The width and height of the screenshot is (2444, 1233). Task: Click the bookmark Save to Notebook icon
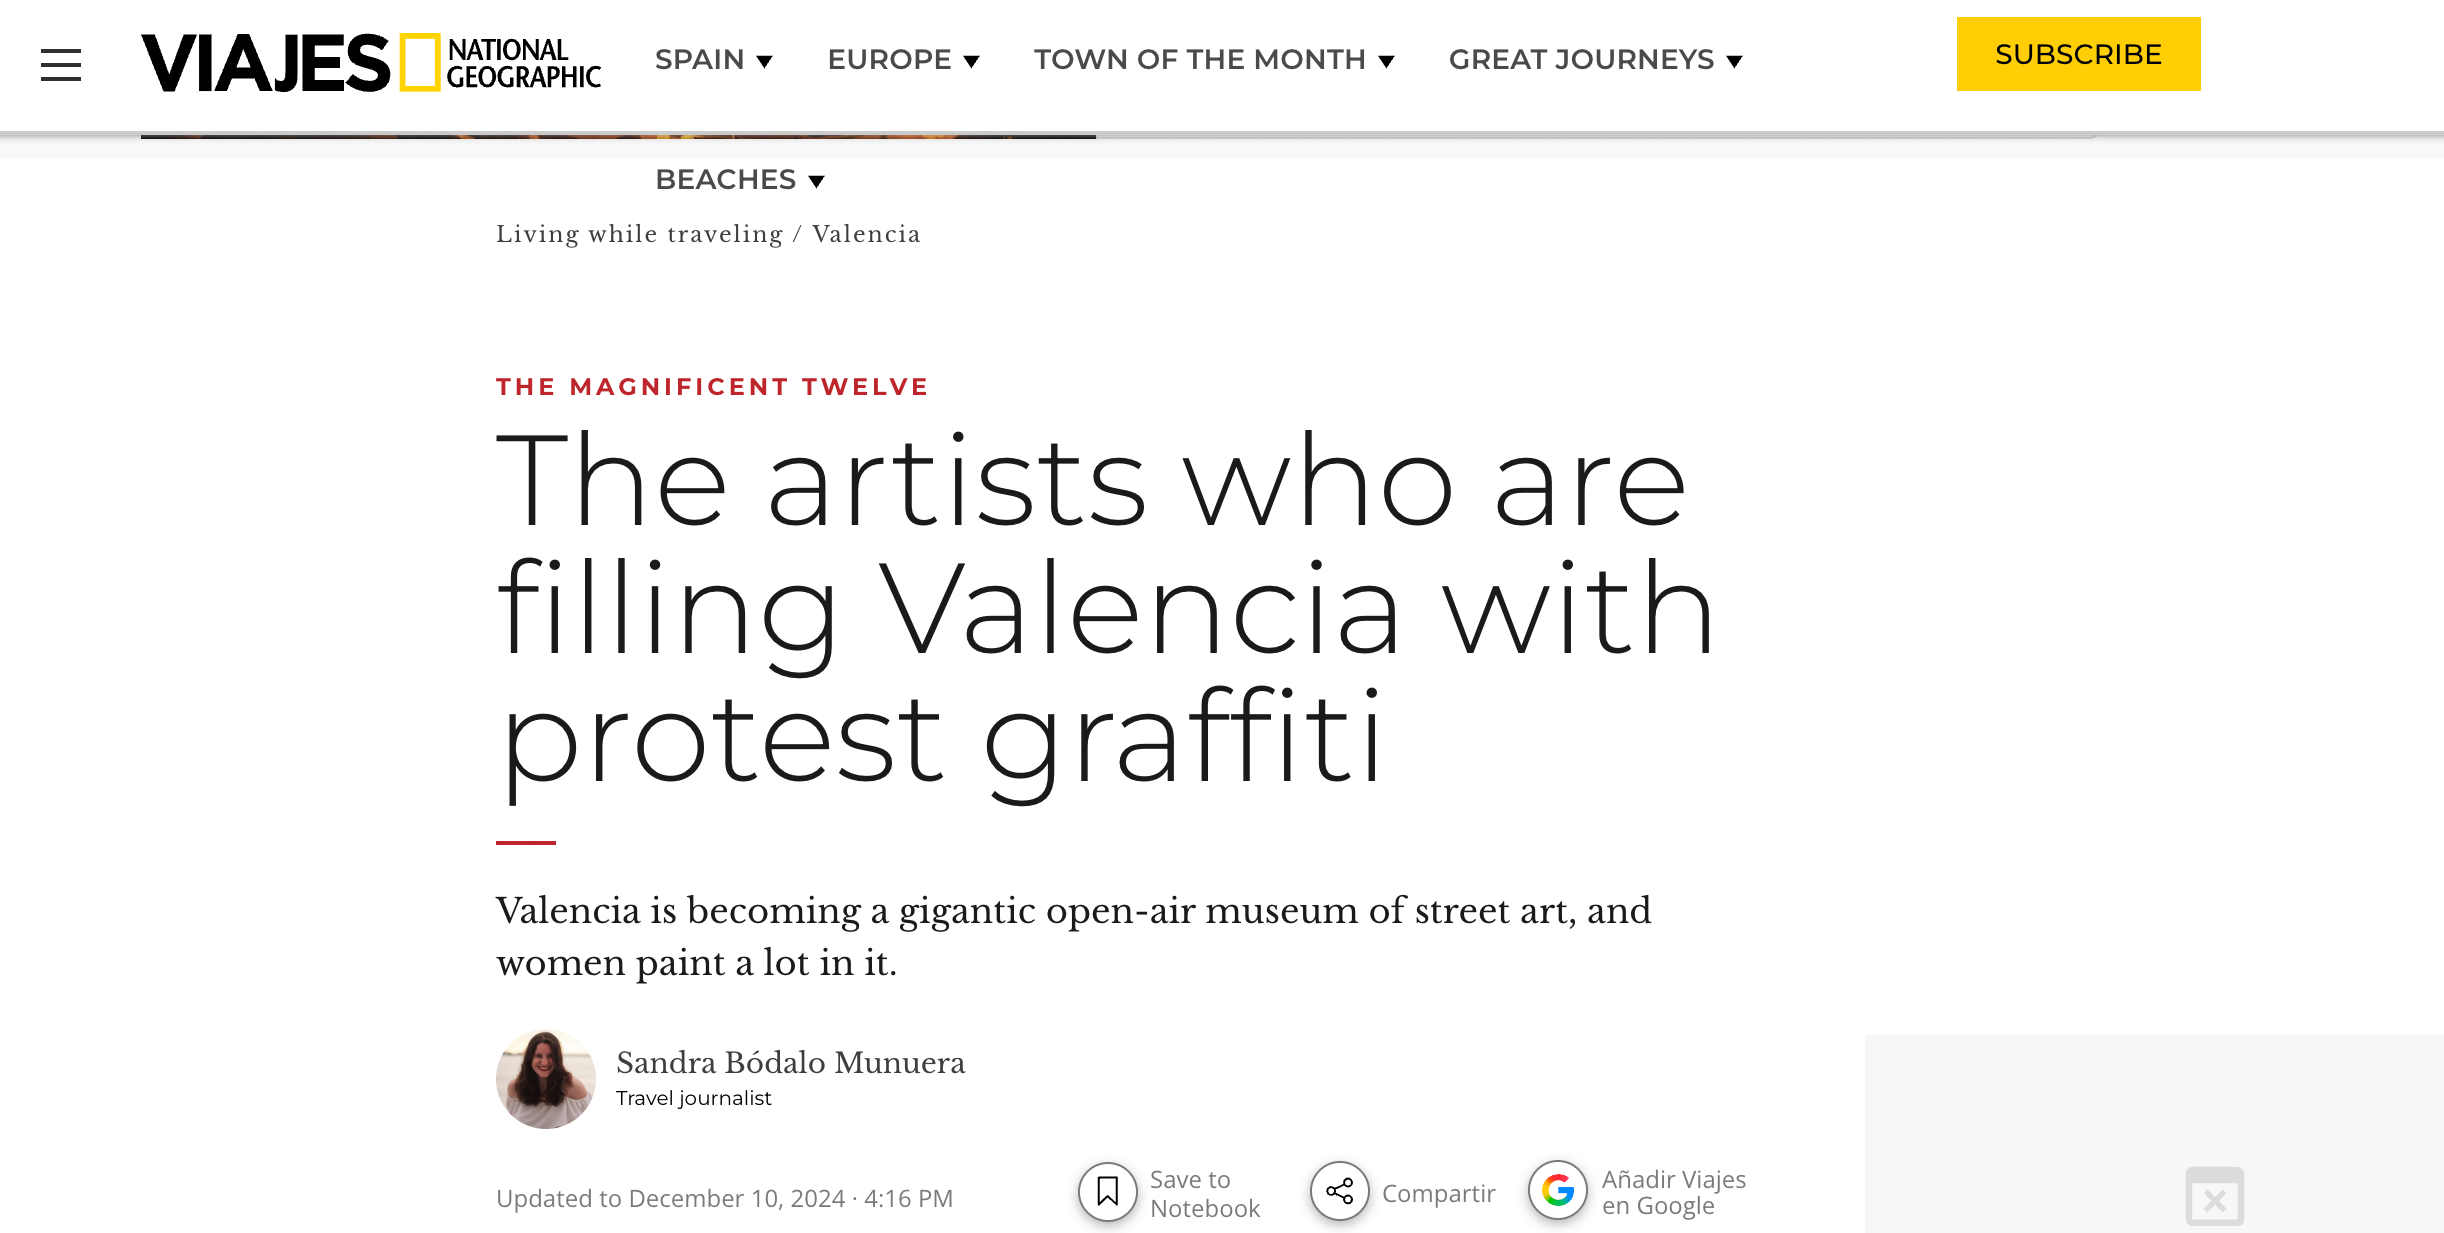tap(1108, 1192)
